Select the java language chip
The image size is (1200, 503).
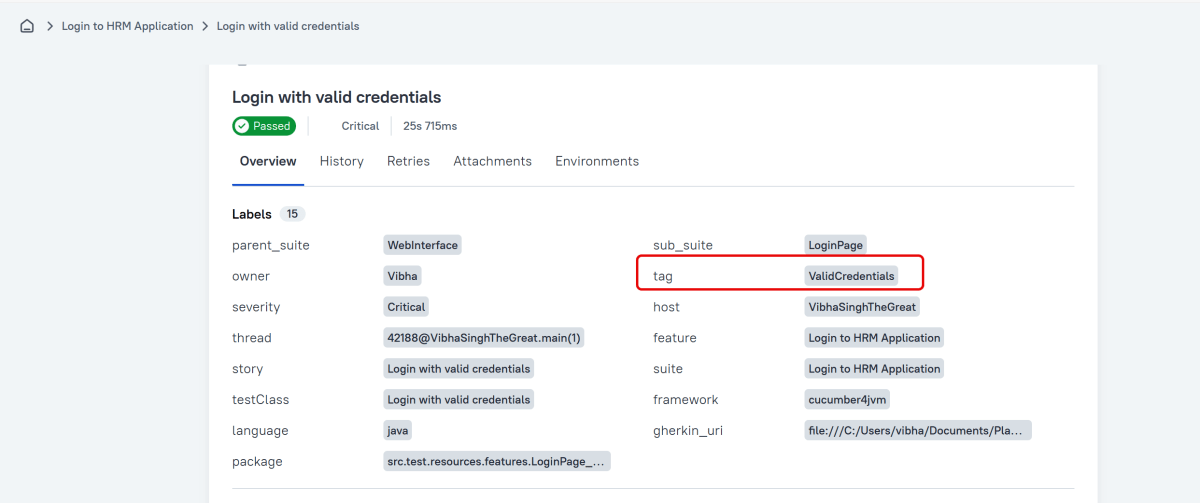coord(398,431)
